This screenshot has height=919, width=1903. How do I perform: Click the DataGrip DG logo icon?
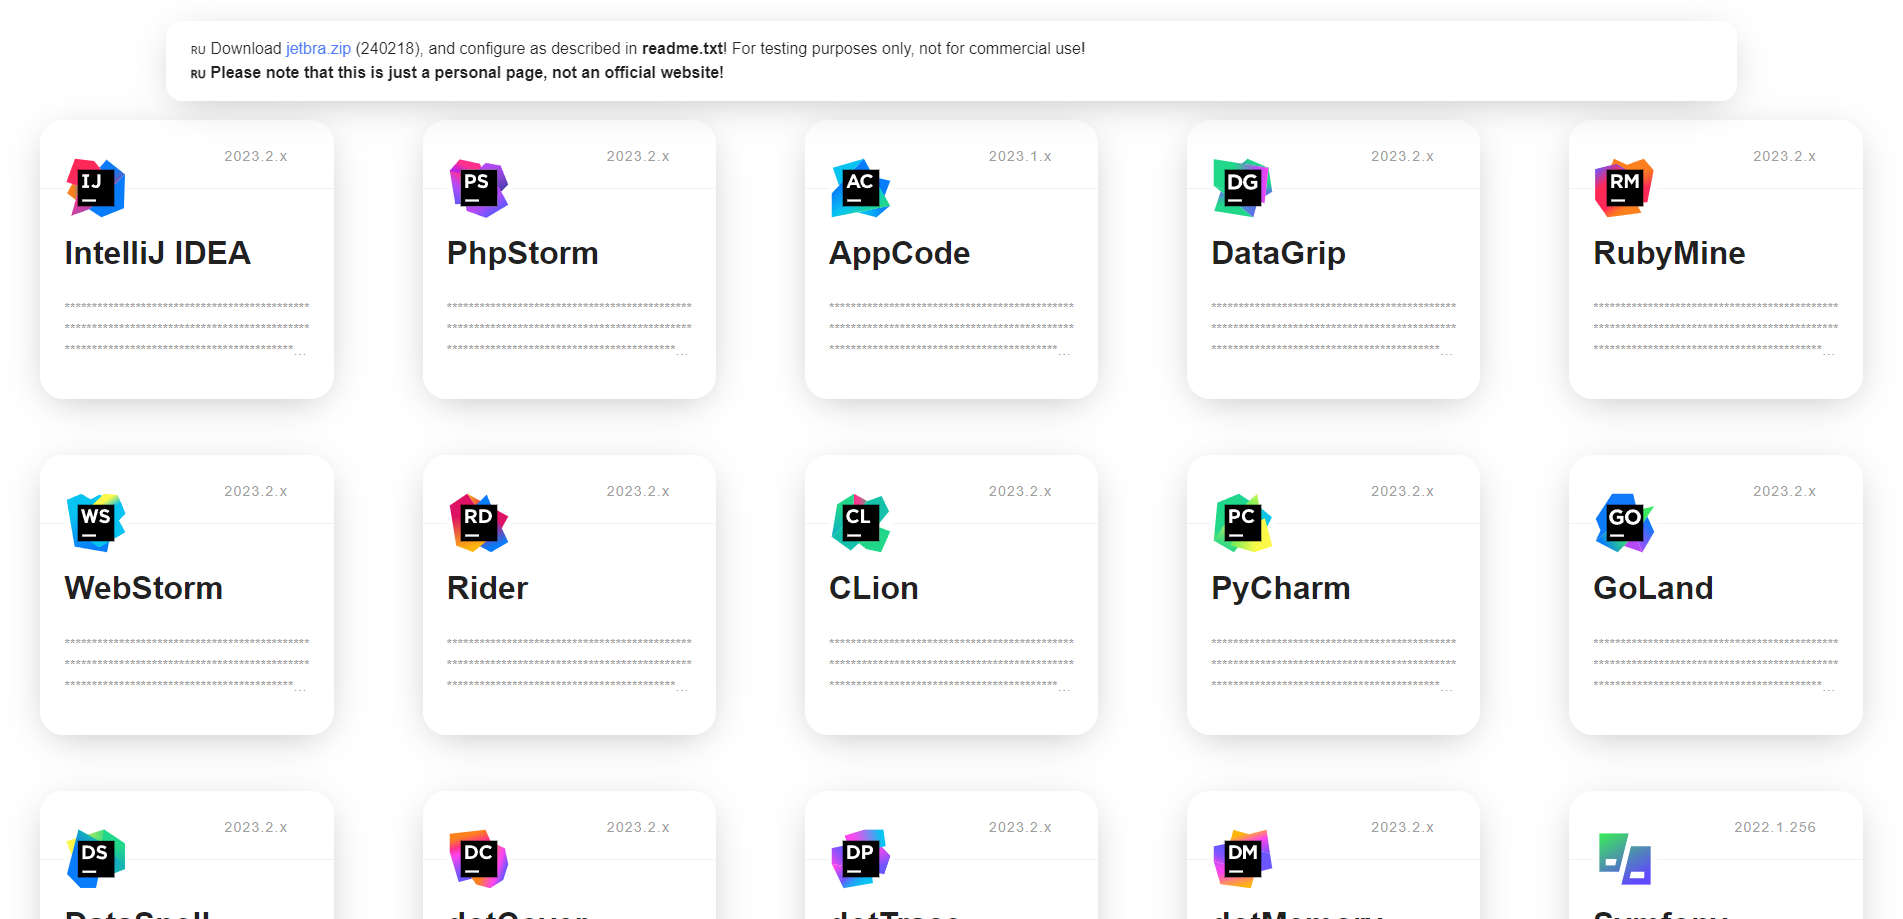[1242, 188]
